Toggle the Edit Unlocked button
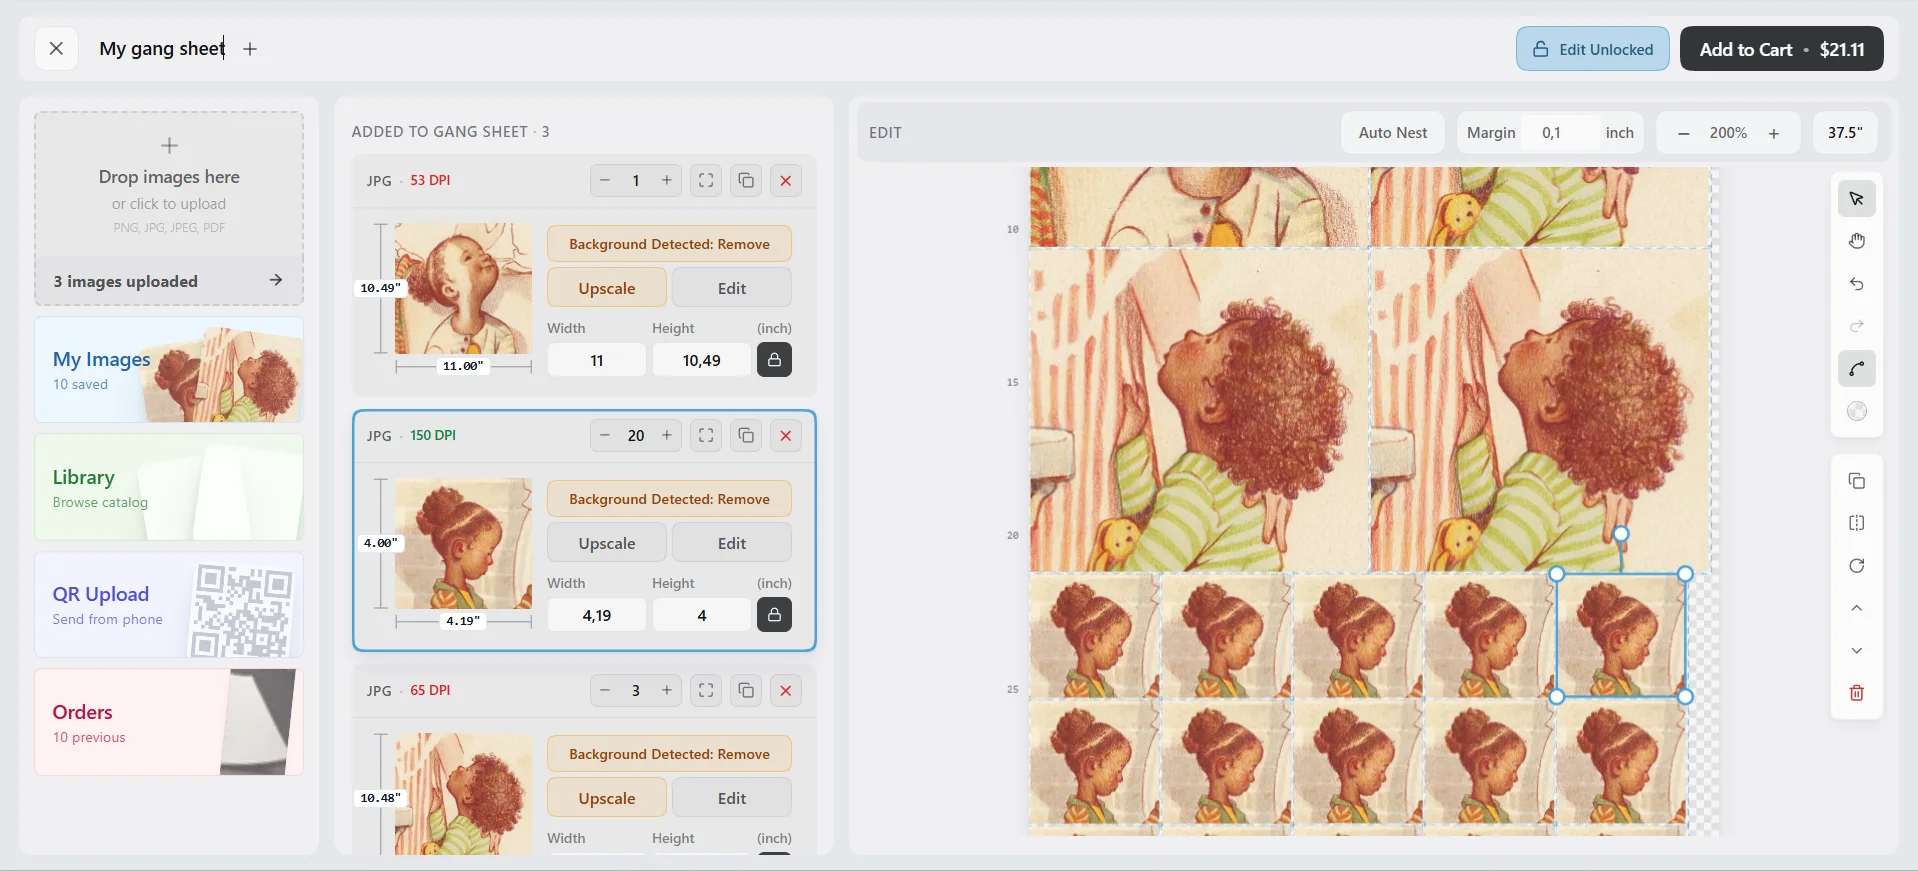1918x871 pixels. (x=1592, y=49)
